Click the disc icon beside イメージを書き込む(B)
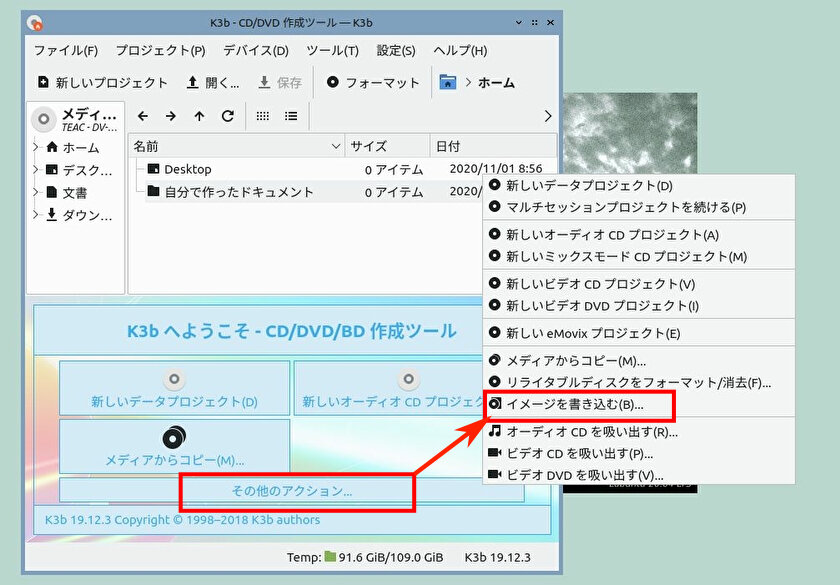Screen dimensions: 840x585 click(495, 403)
